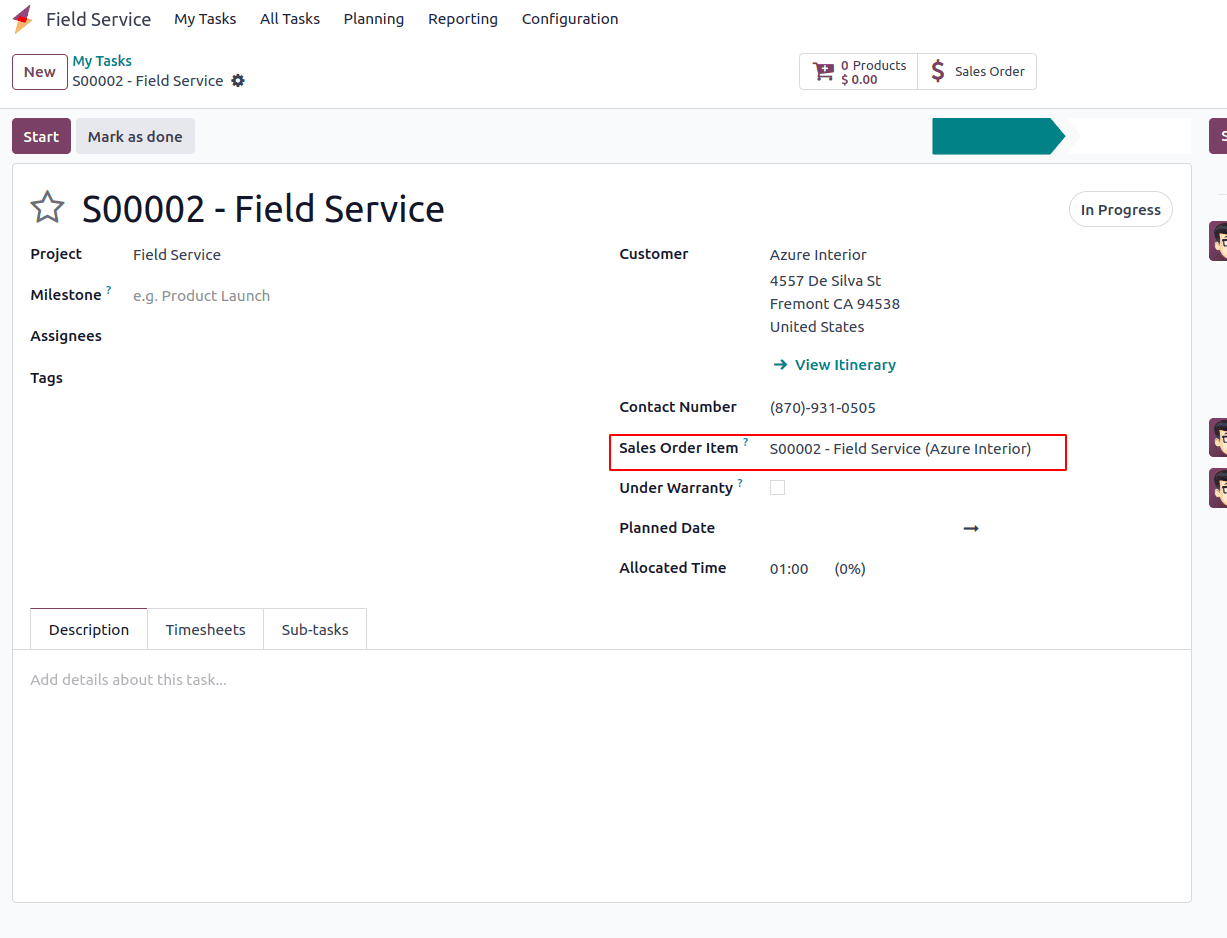Star the S00002 task as favorite
This screenshot has width=1227, height=938.
pos(47,208)
